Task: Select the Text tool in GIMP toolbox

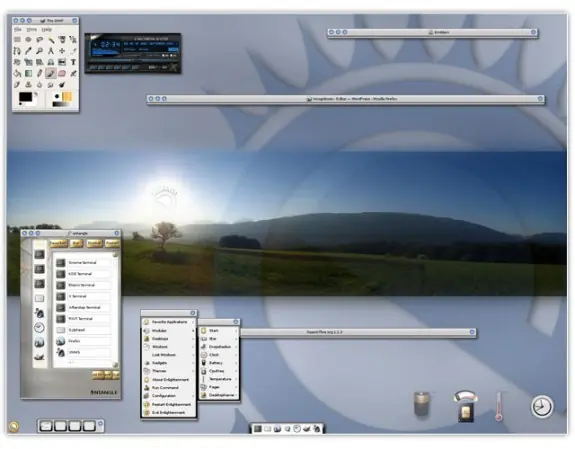Action: point(73,62)
